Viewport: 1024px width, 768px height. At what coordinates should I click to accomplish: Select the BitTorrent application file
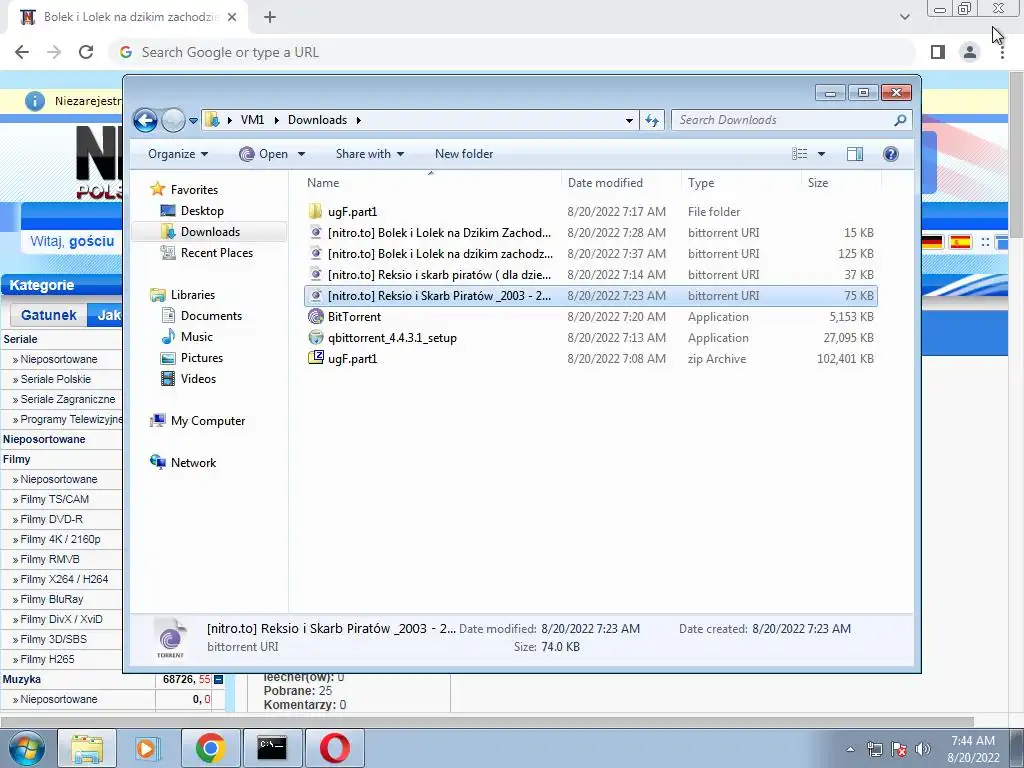(590, 317)
